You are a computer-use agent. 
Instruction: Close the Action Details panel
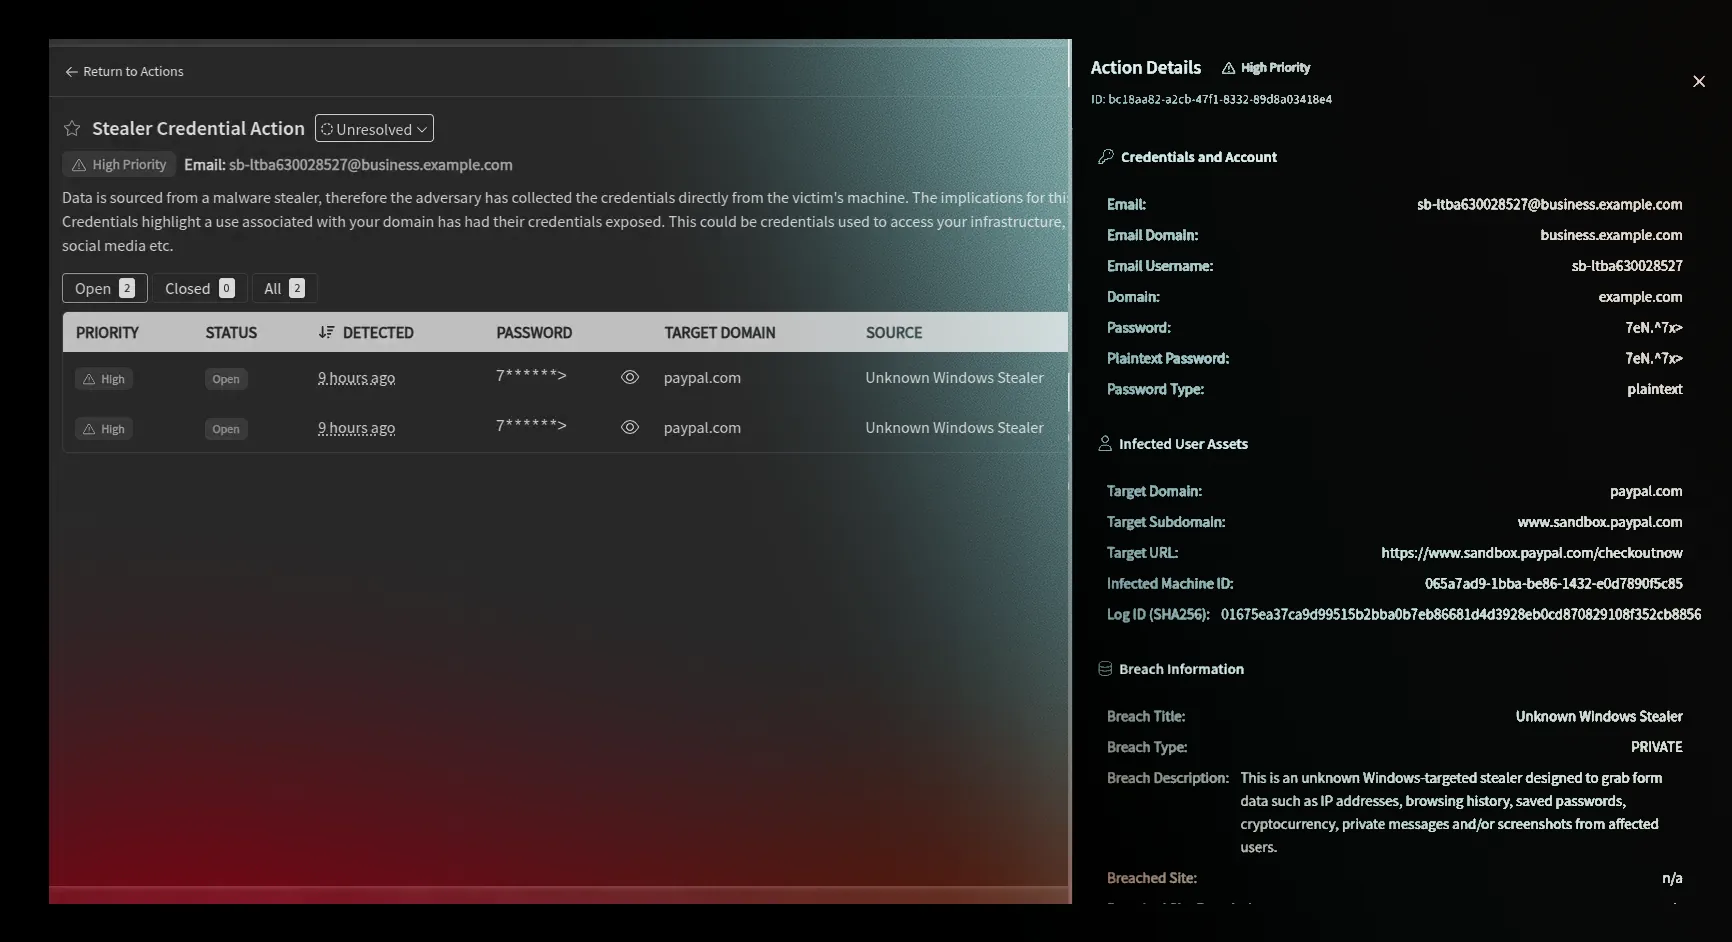point(1699,81)
